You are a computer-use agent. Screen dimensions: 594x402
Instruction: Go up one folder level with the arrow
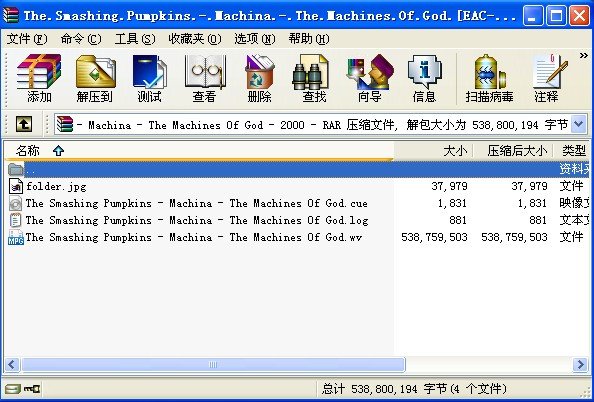tap(24, 124)
